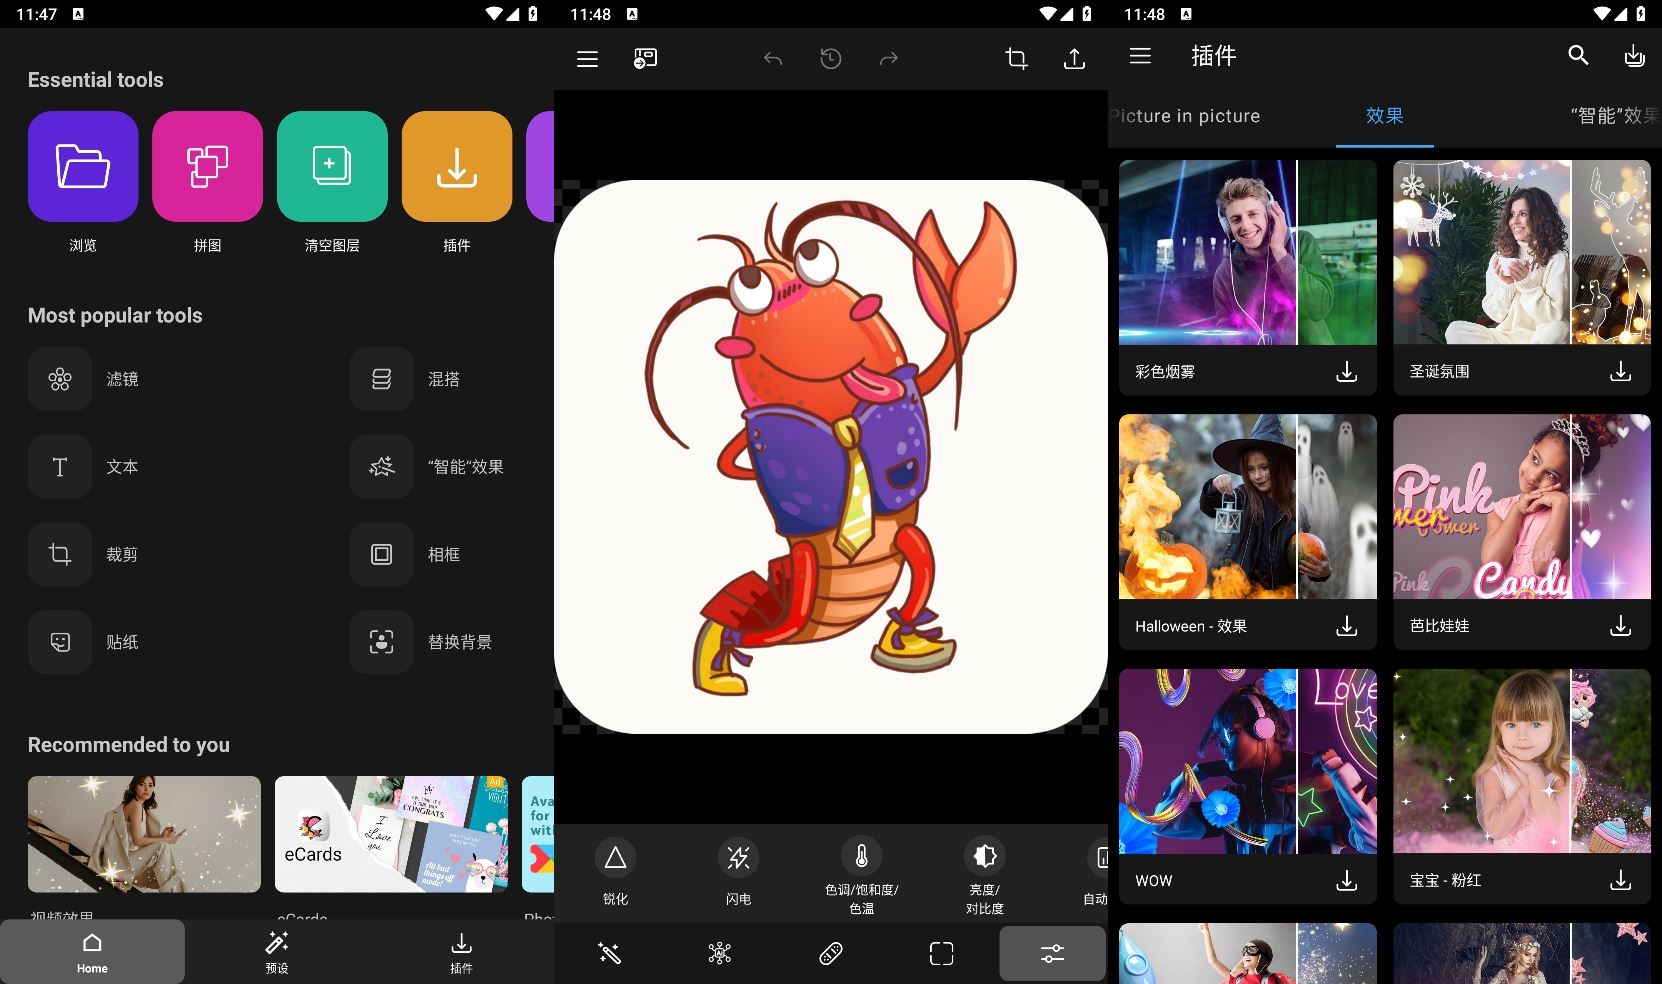Image resolution: width=1662 pixels, height=984 pixels.
Task: Open search on the 插件 page
Action: coord(1578,56)
